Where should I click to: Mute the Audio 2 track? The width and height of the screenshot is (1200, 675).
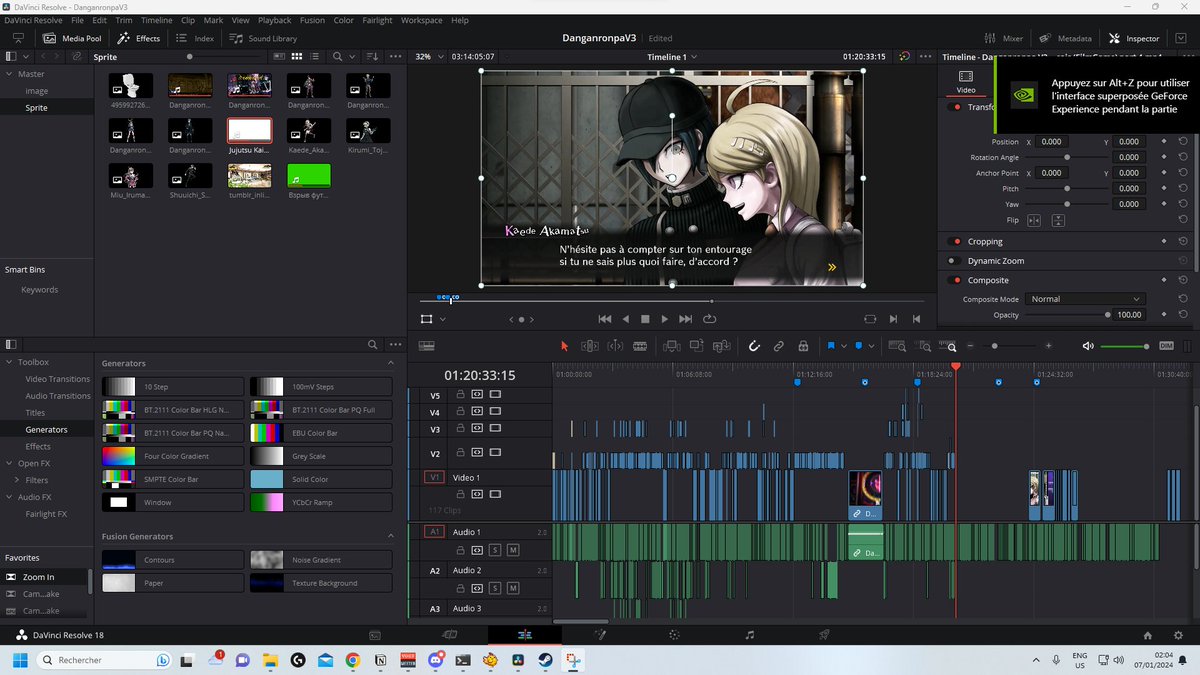pos(513,588)
